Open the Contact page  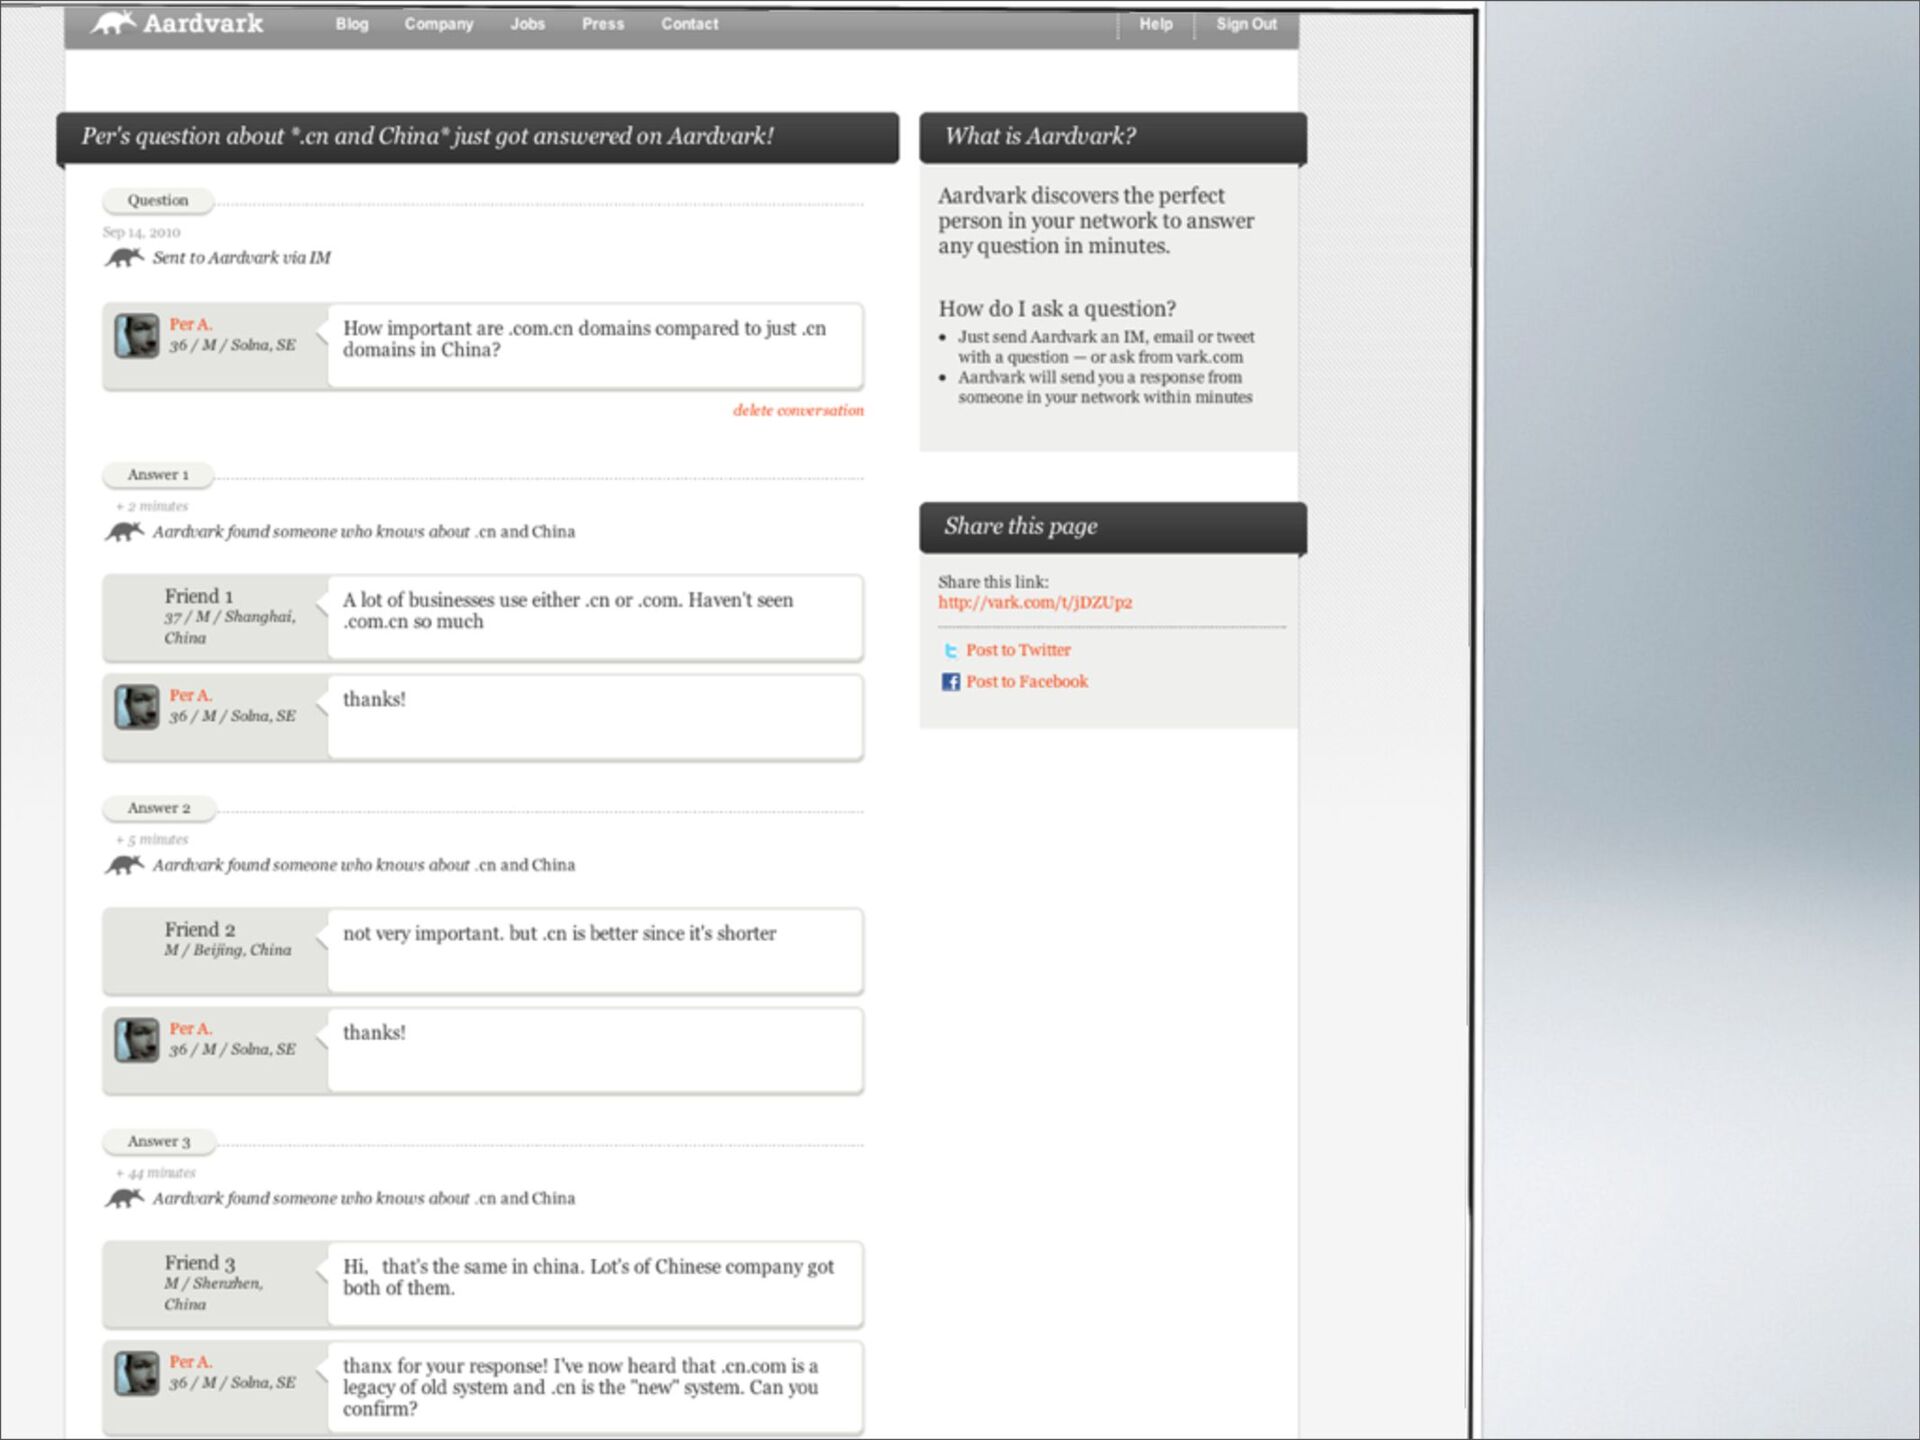point(690,24)
